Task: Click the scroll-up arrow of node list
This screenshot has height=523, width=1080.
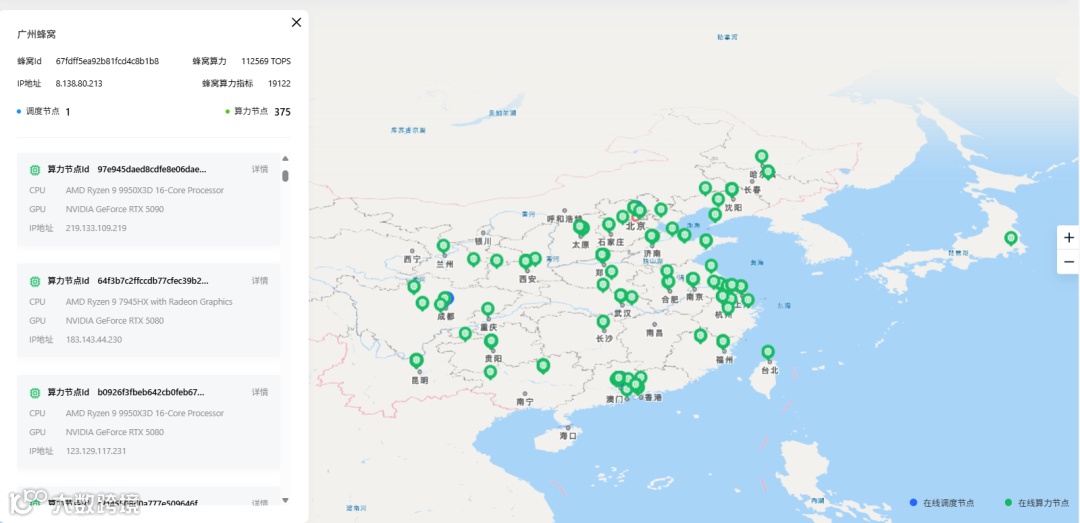Action: coord(285,158)
